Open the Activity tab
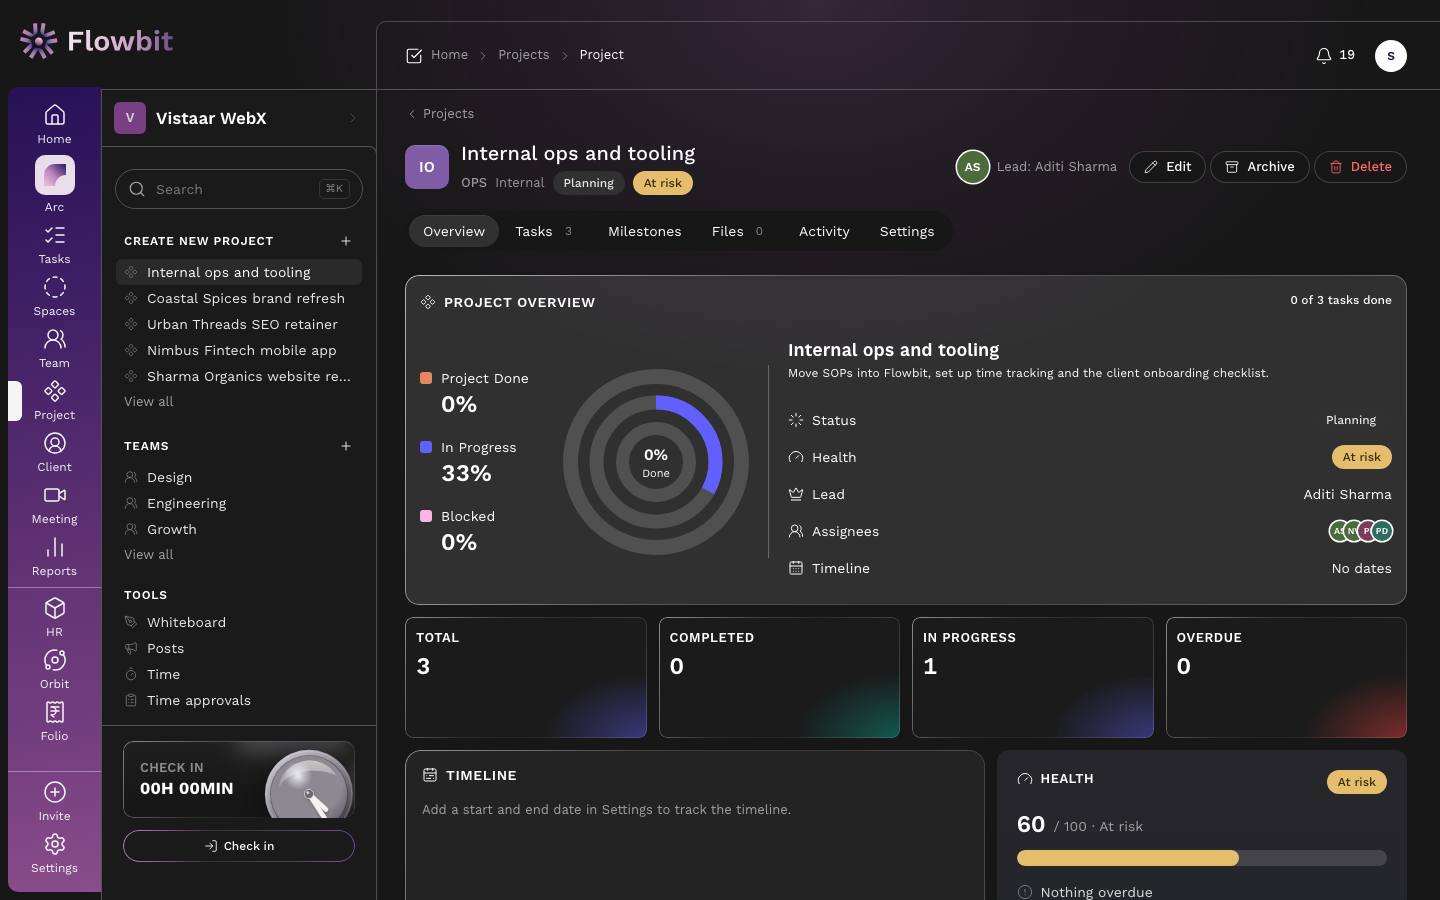 pos(824,231)
